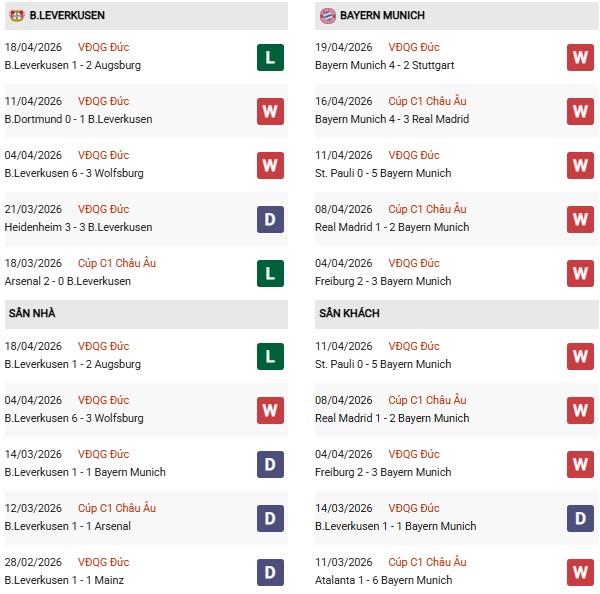Click the B.Leverkusen club logo icon
Image resolution: width=600 pixels, height=594 pixels.
[x=15, y=15]
